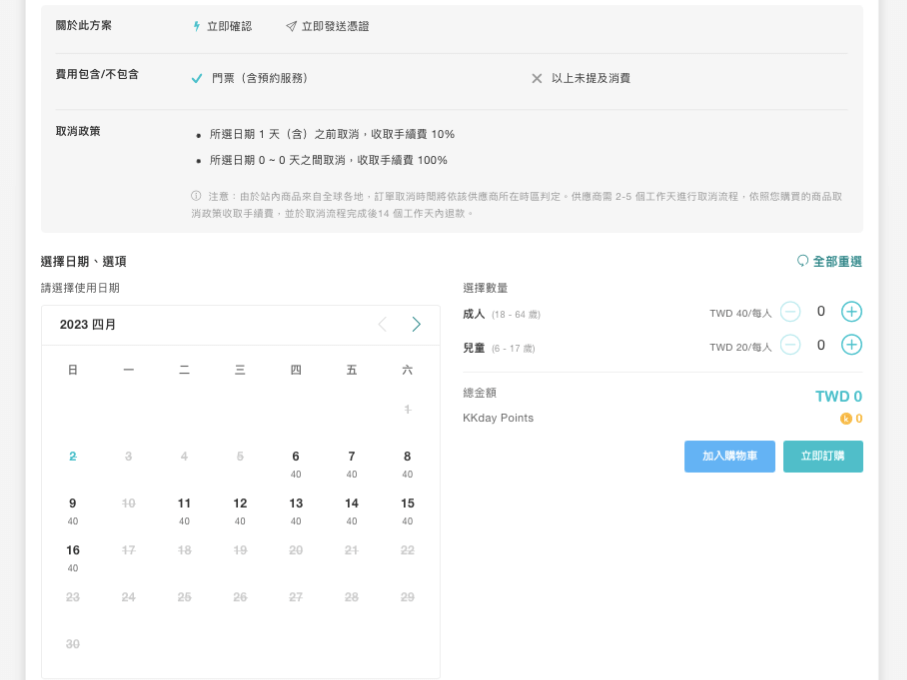
Task: Go to next month in calendar
Action: click(416, 324)
